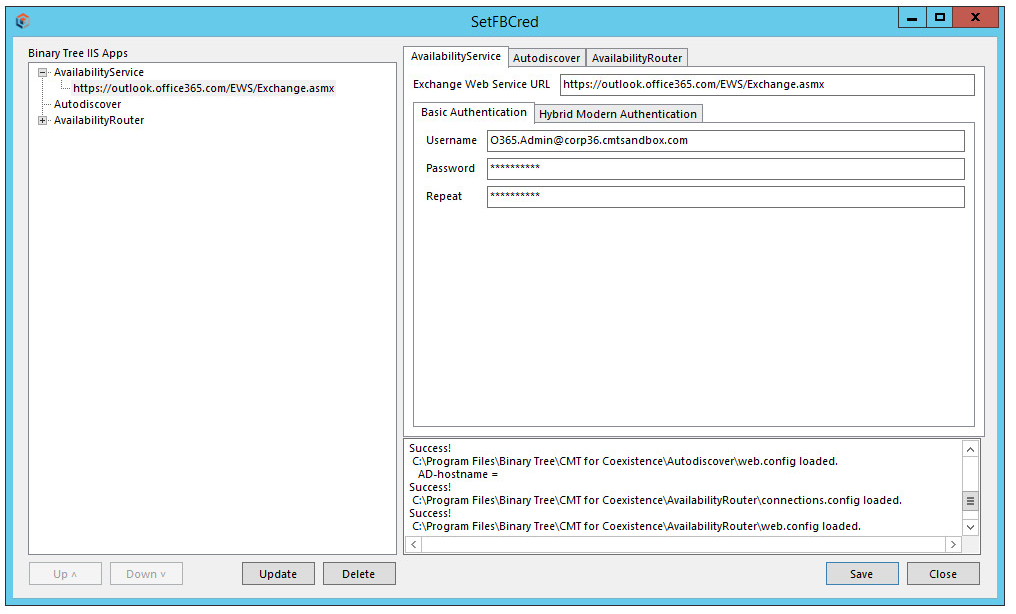Click the 'Binary Tree IIS Apps' label

78,53
